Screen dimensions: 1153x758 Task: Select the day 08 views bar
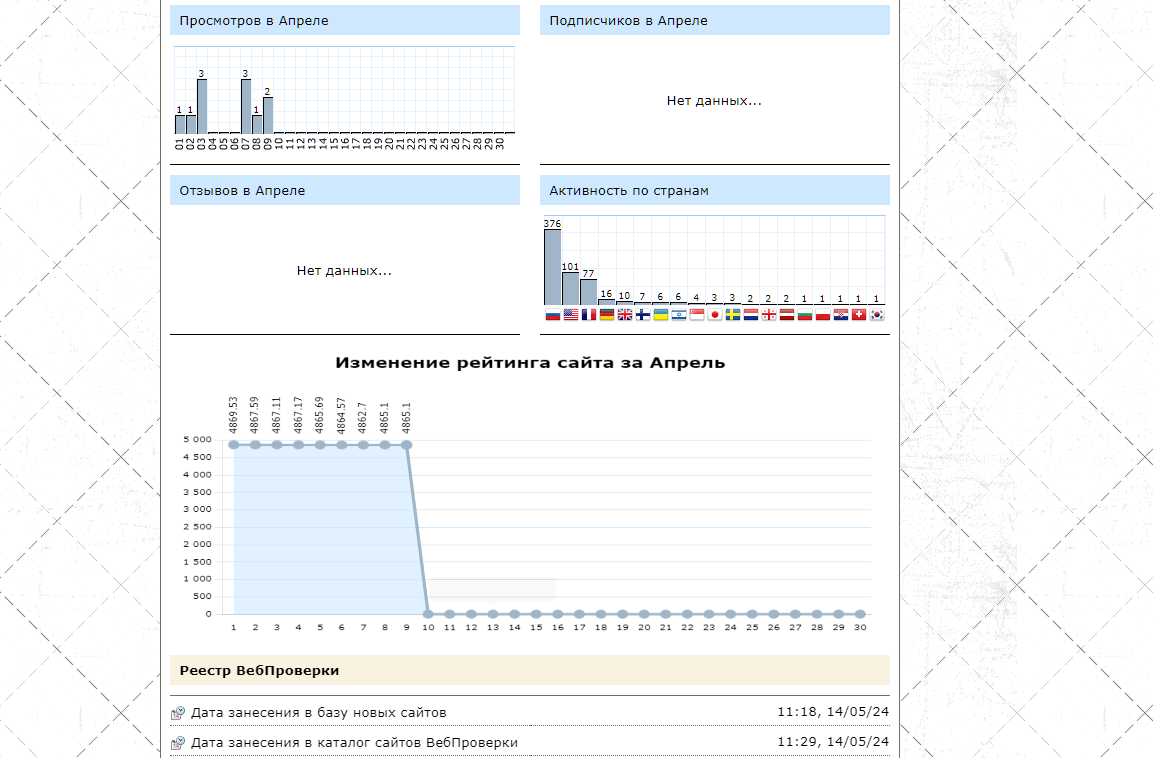click(257, 124)
